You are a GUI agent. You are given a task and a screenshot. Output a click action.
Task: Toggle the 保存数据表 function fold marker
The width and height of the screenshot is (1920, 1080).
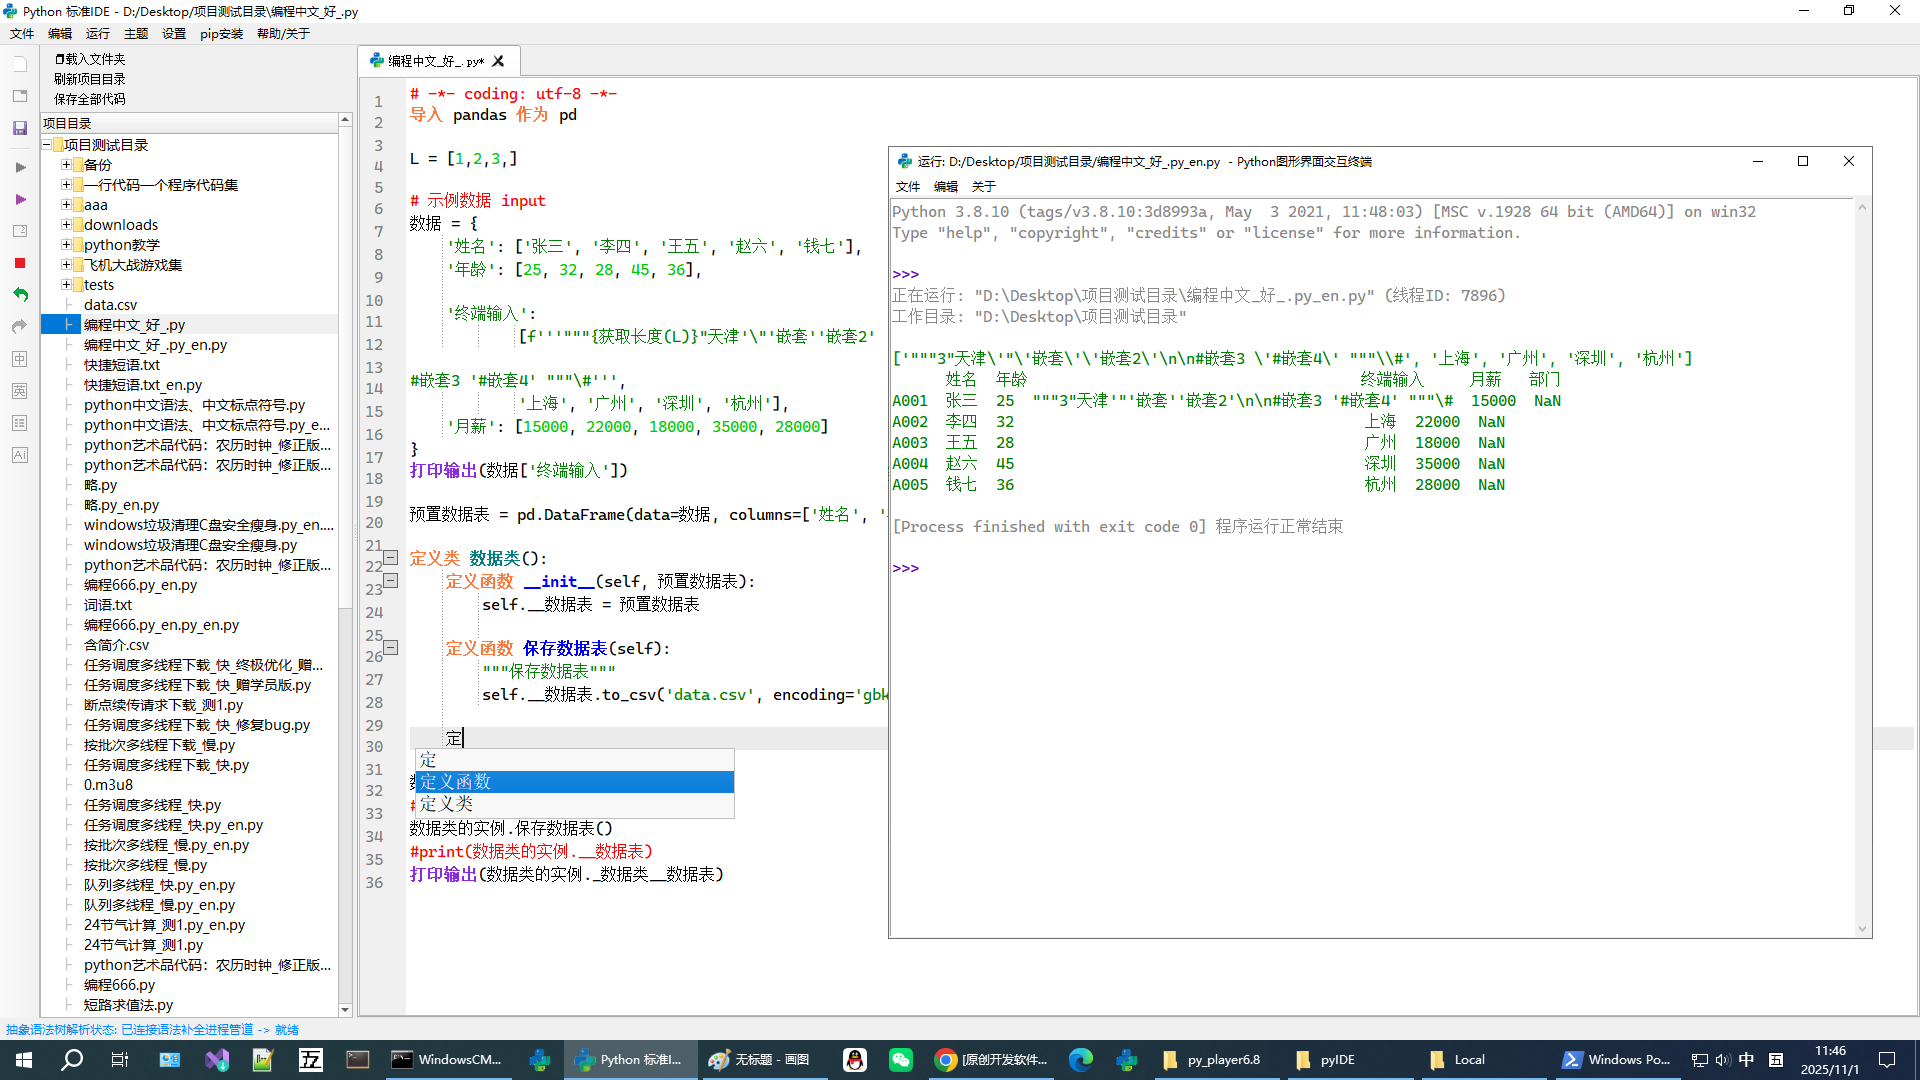[391, 648]
